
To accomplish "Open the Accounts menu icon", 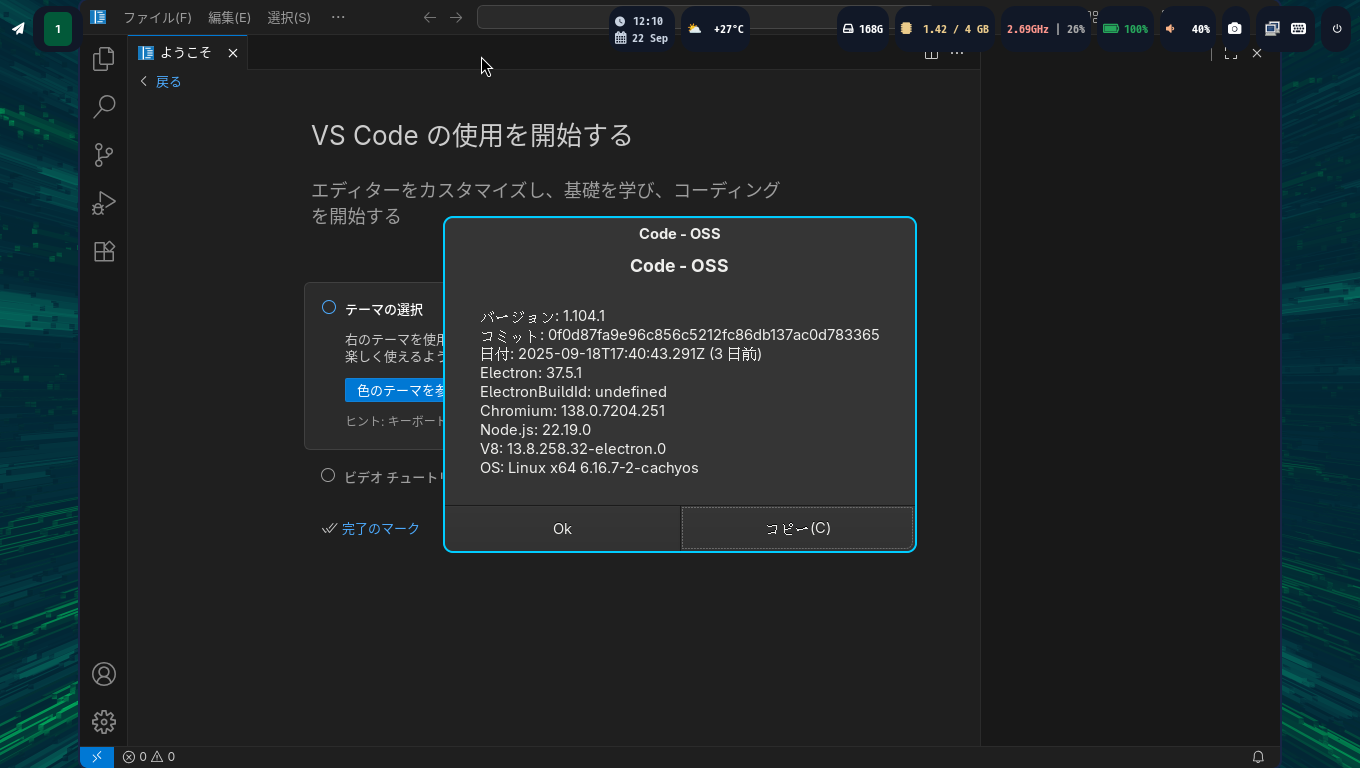I will tap(104, 674).
